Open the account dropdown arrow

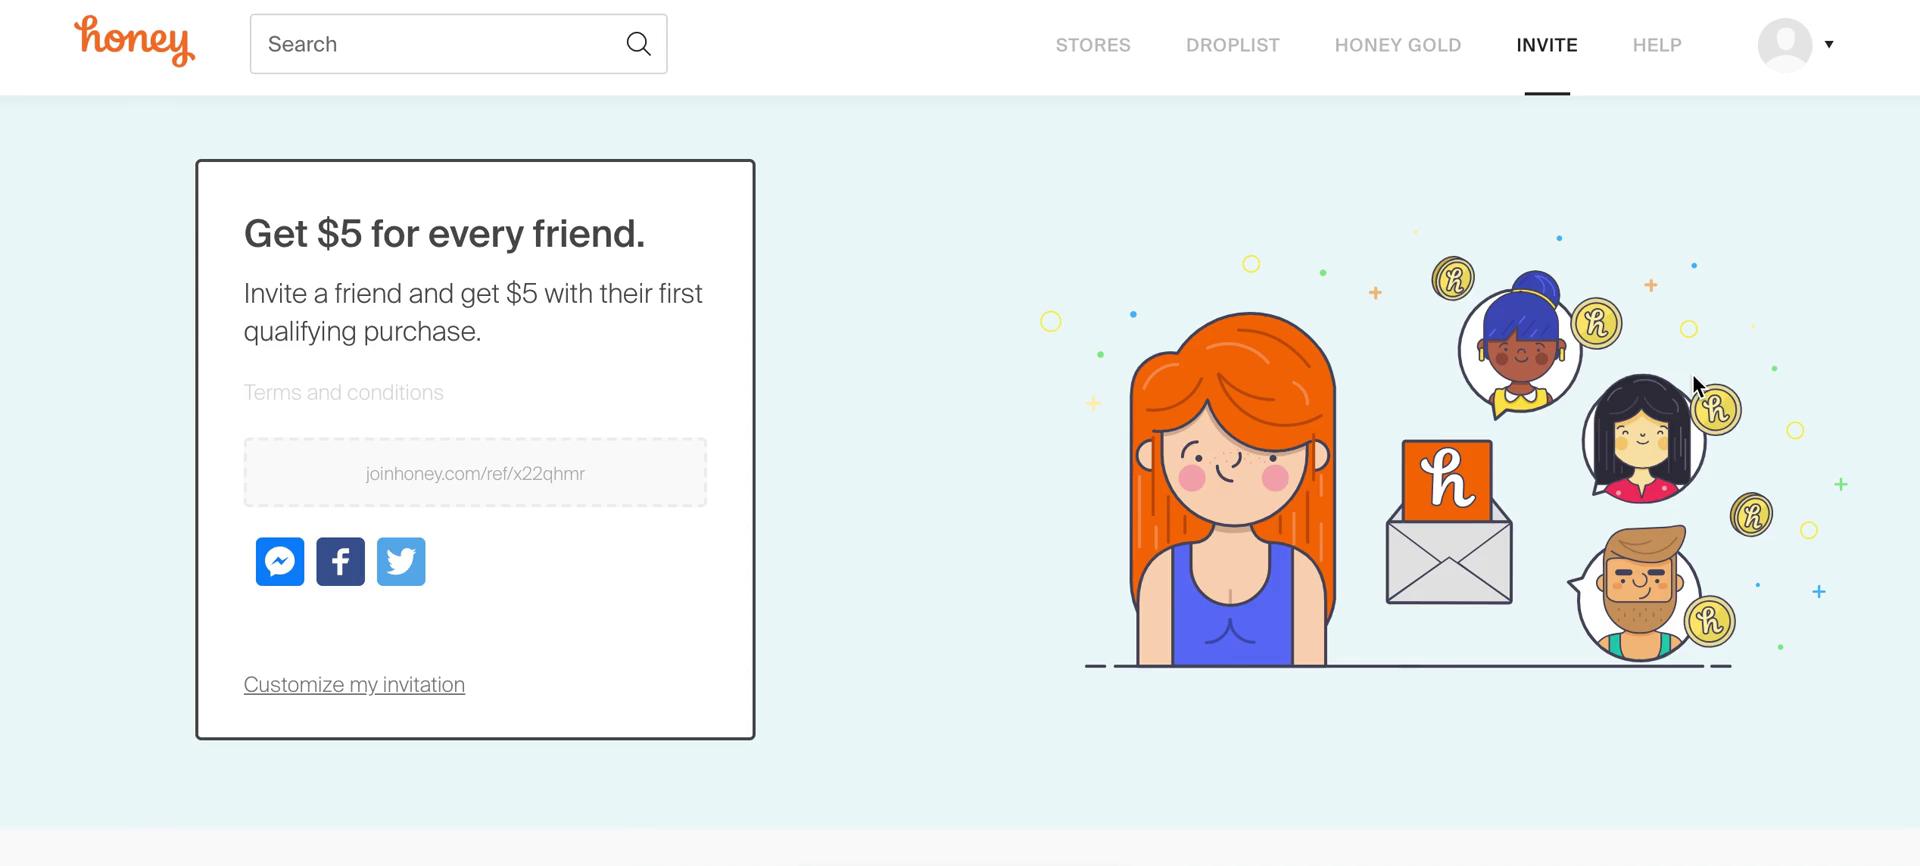[x=1829, y=44]
